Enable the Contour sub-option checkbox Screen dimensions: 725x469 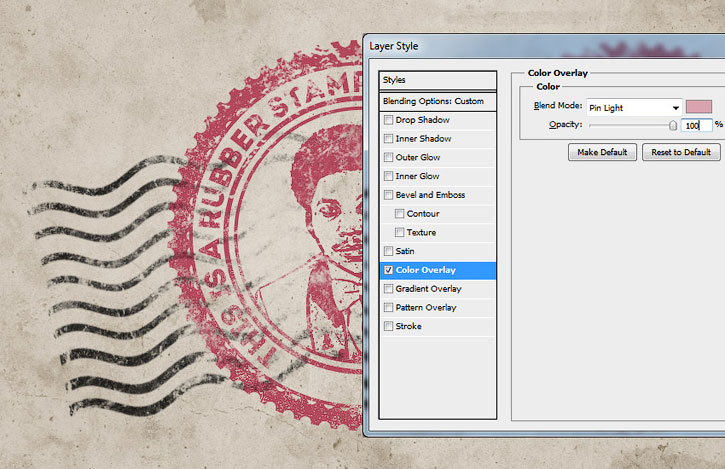[399, 214]
